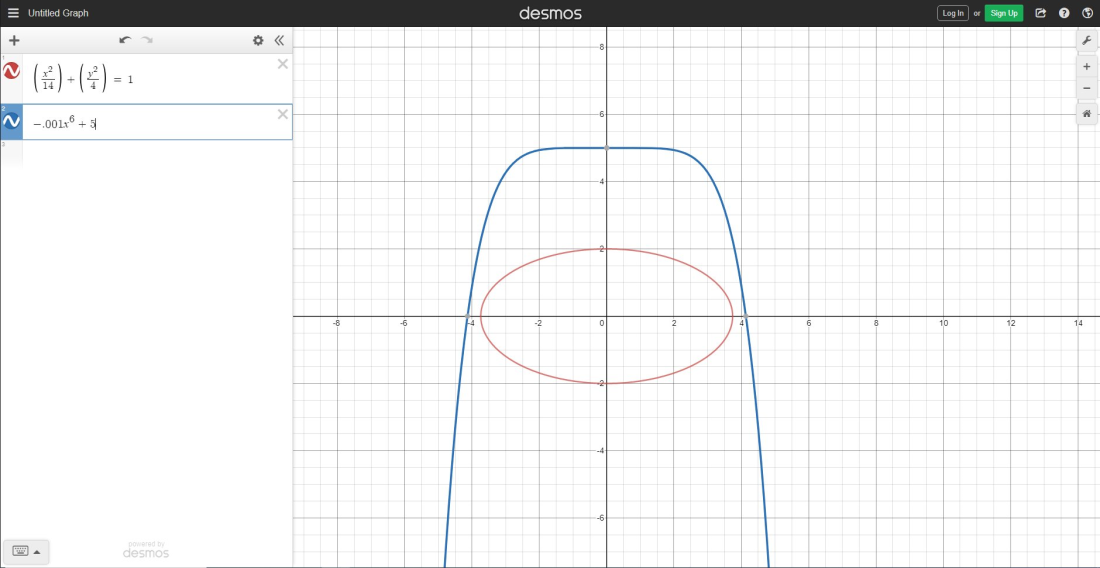Undo the last expression edit
Viewport: 1100px width, 568px height.
pos(125,41)
